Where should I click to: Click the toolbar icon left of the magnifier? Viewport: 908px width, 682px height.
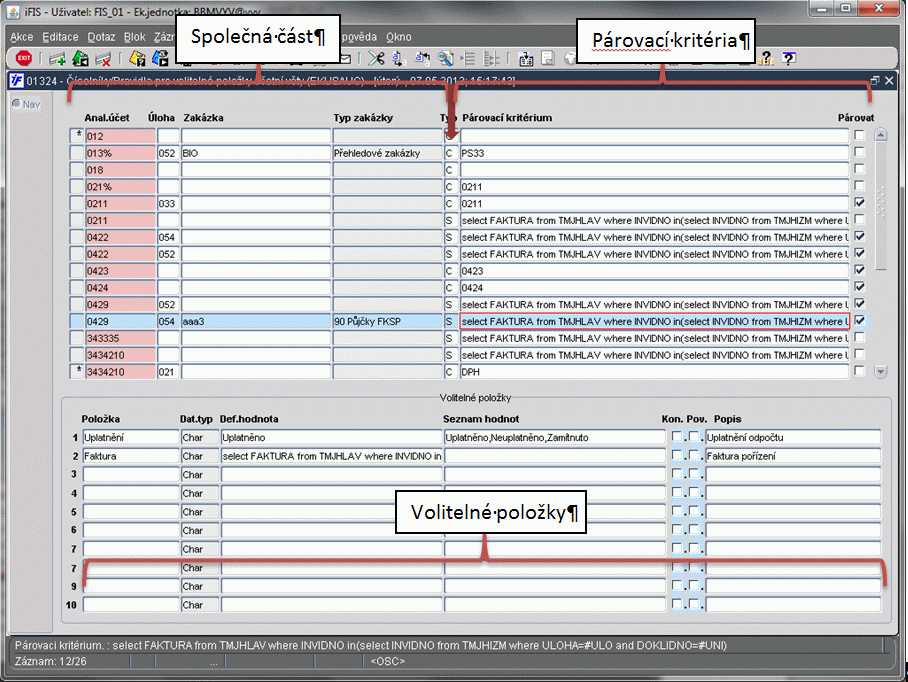click(x=423, y=58)
